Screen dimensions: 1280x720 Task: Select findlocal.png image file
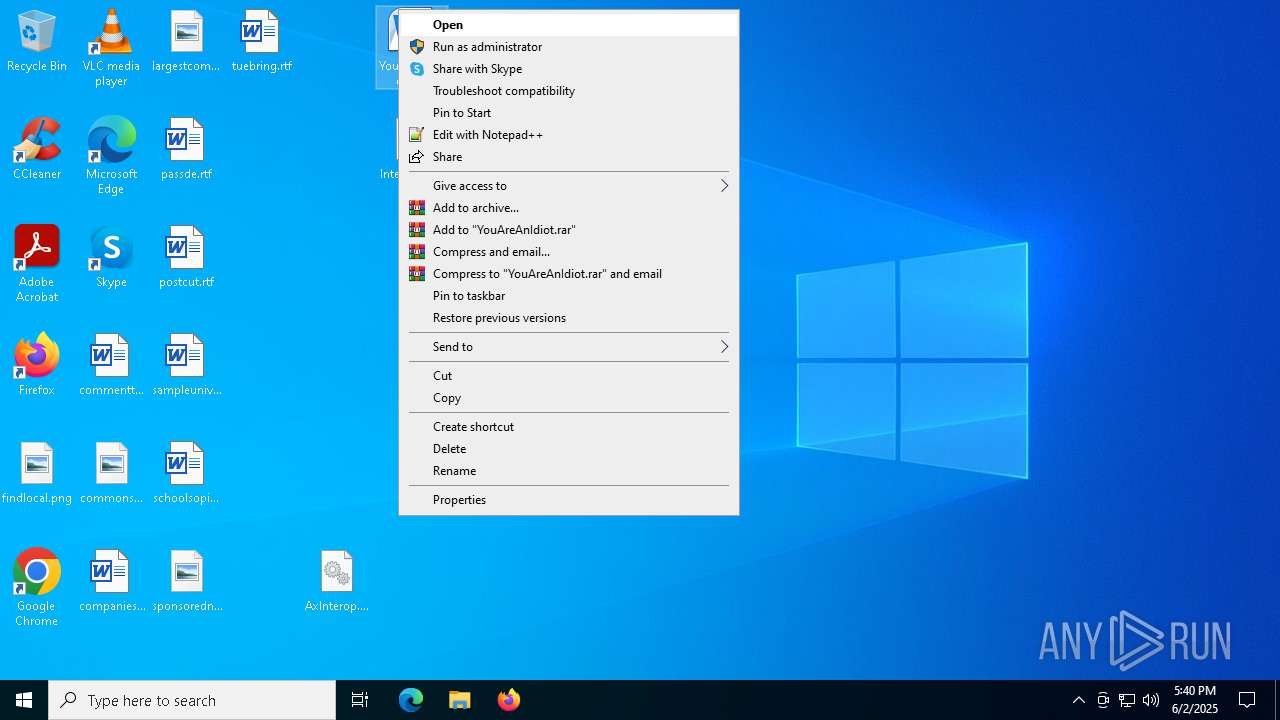tap(37, 474)
